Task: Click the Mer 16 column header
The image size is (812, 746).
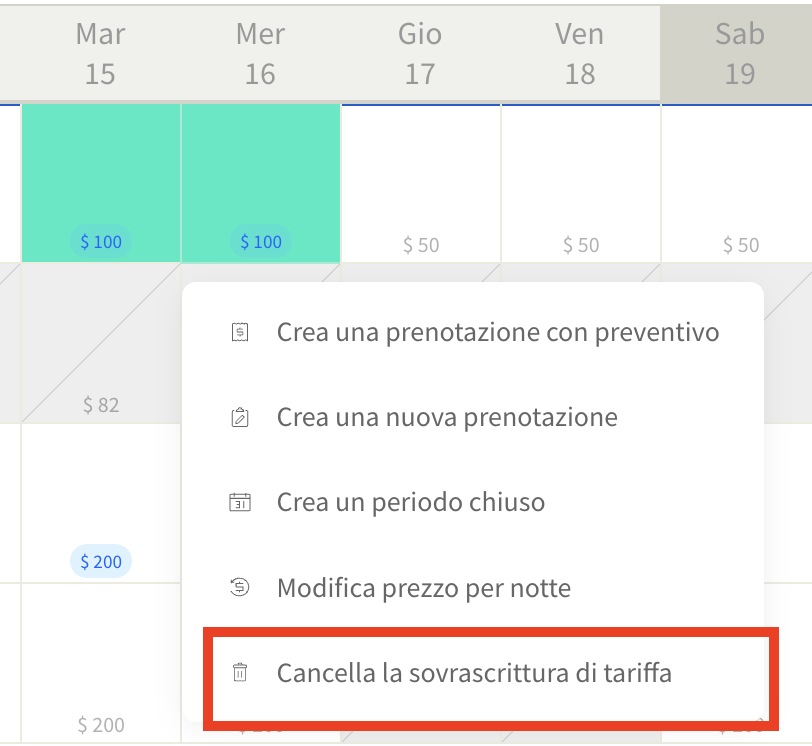Action: pos(260,54)
